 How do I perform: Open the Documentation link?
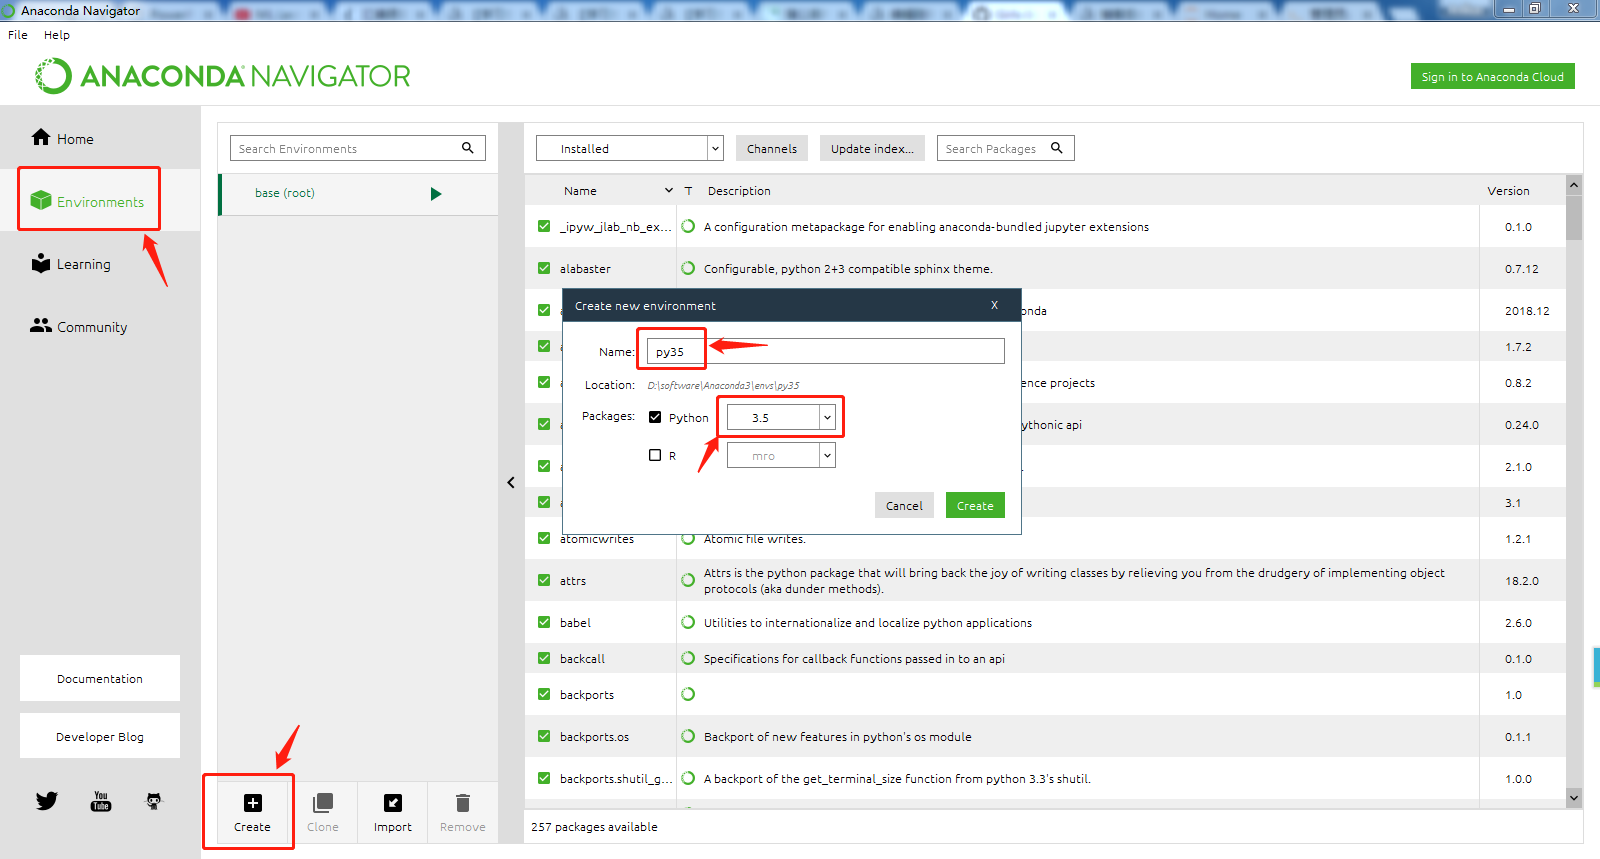100,678
